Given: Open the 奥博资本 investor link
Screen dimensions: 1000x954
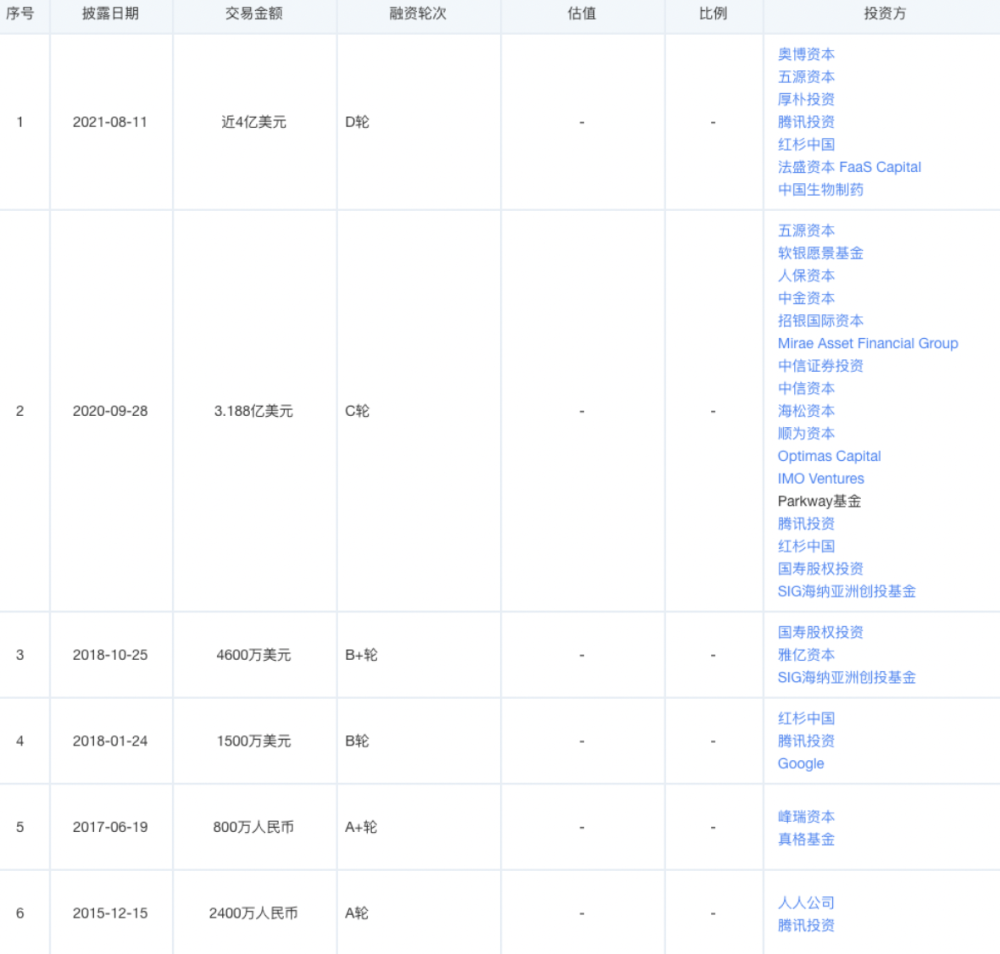Looking at the screenshot, I should click(x=806, y=54).
